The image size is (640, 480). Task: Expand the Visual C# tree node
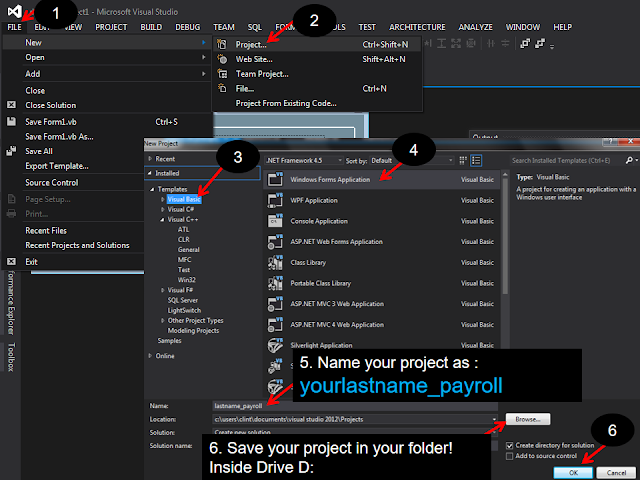pyautogui.click(x=162, y=209)
